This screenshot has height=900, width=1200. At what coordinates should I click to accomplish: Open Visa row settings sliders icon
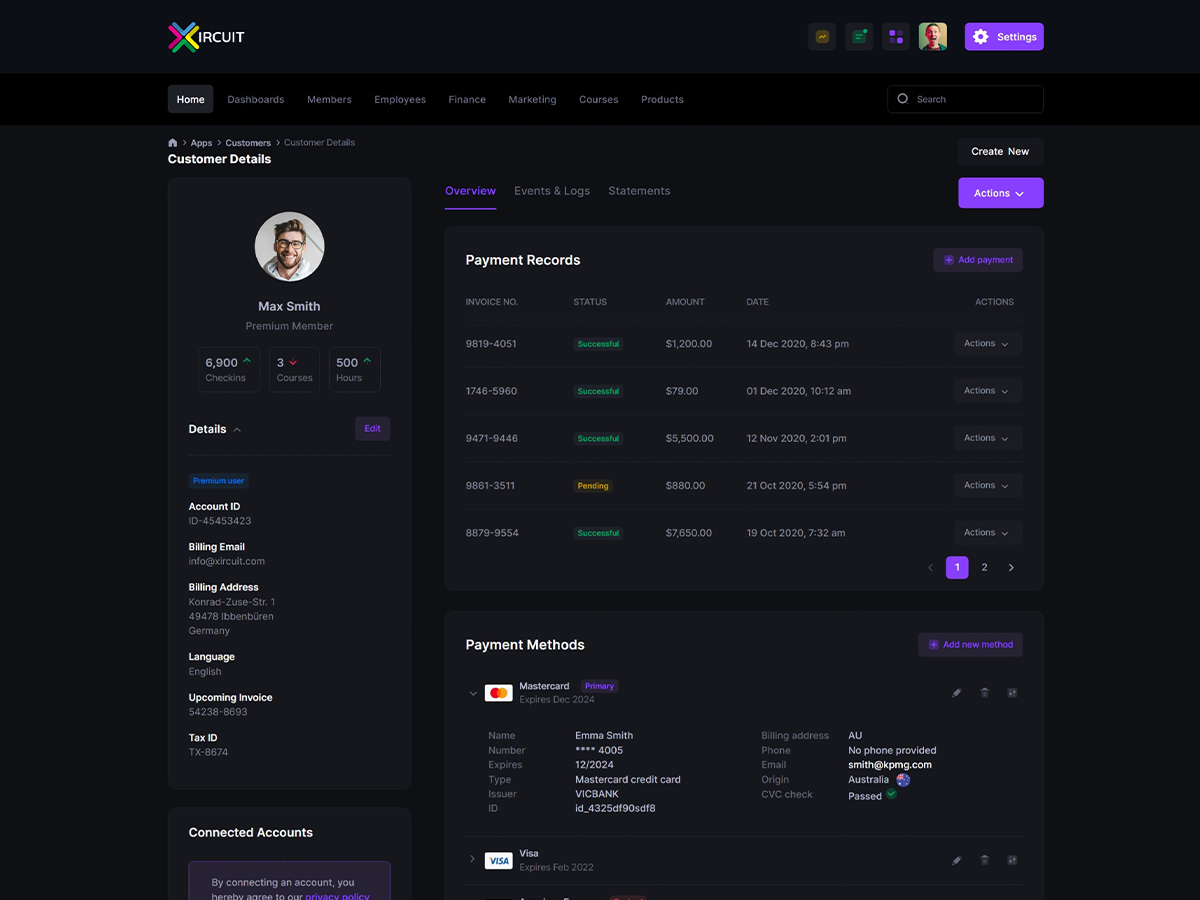[1012, 860]
